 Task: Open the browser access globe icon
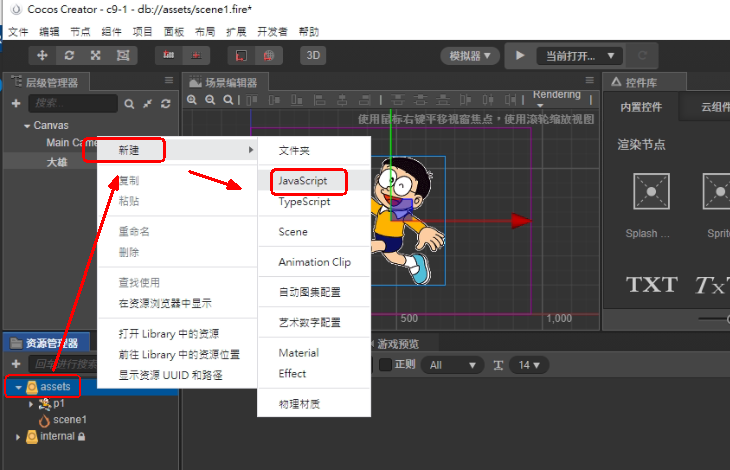(269, 56)
